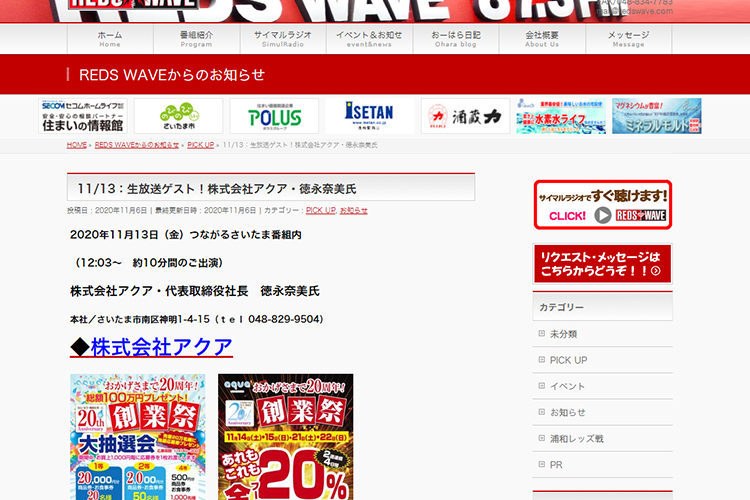Viewport: 750px width, 500px height.
Task: Open メッセージ Message menu item
Action: pos(629,39)
